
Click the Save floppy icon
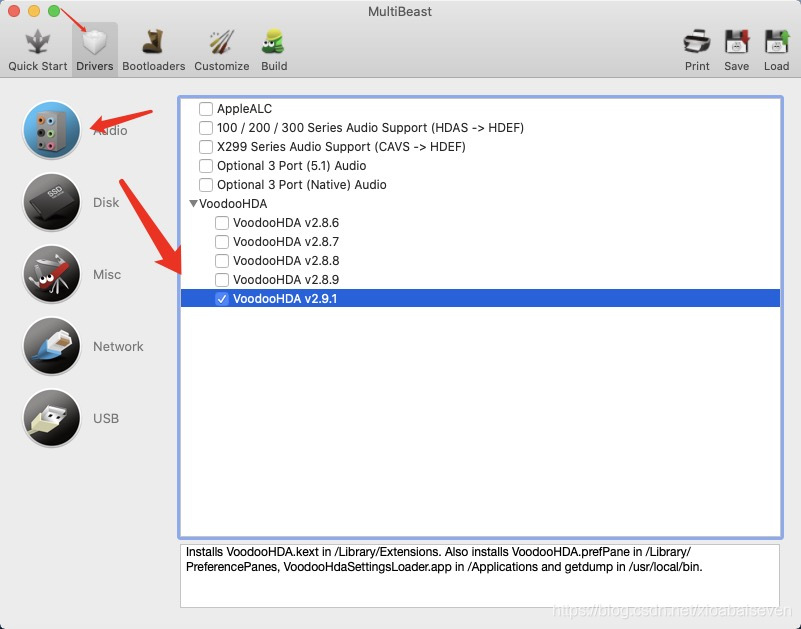coord(736,42)
